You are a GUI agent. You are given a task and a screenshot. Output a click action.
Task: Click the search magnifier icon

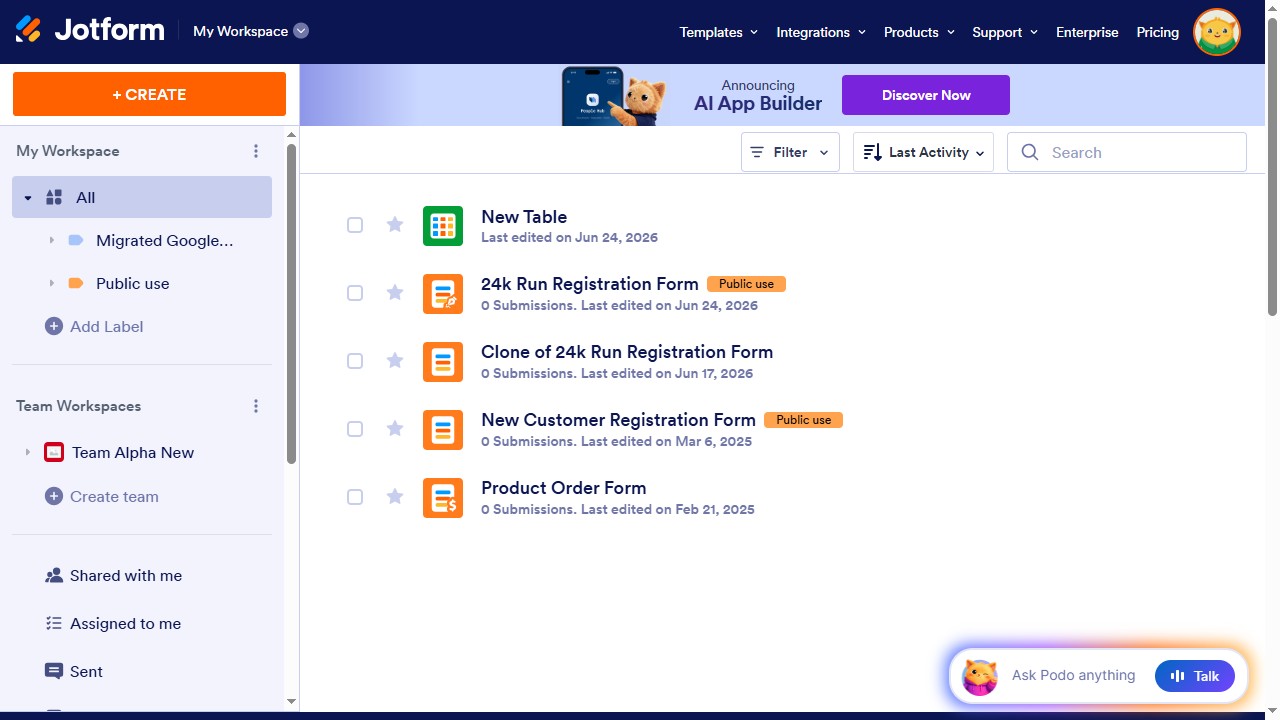(1029, 152)
